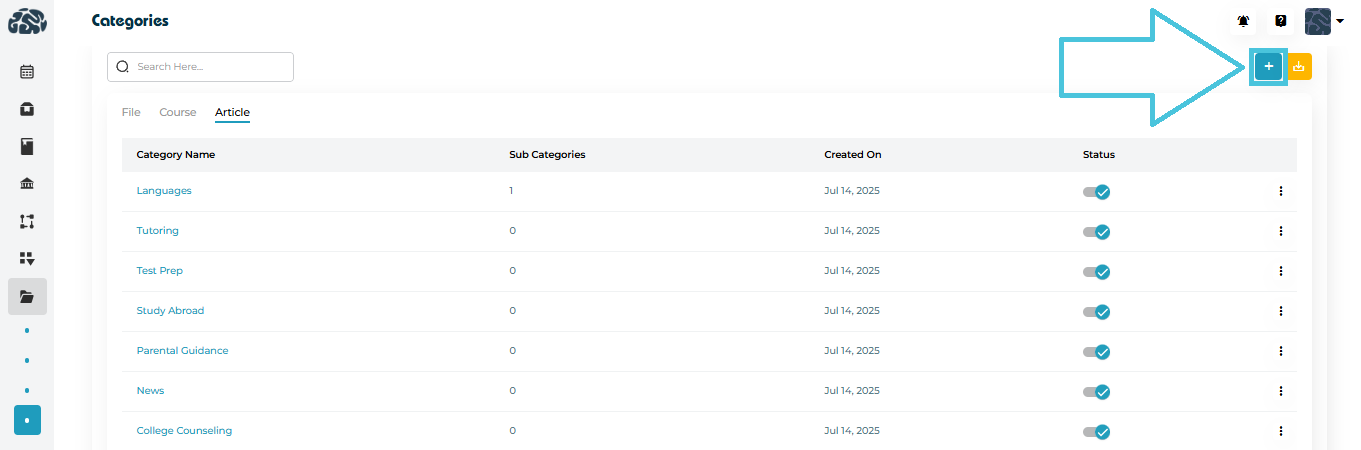Image resolution: width=1361 pixels, height=450 pixels.
Task: Click the yellow download export button
Action: (x=1299, y=67)
